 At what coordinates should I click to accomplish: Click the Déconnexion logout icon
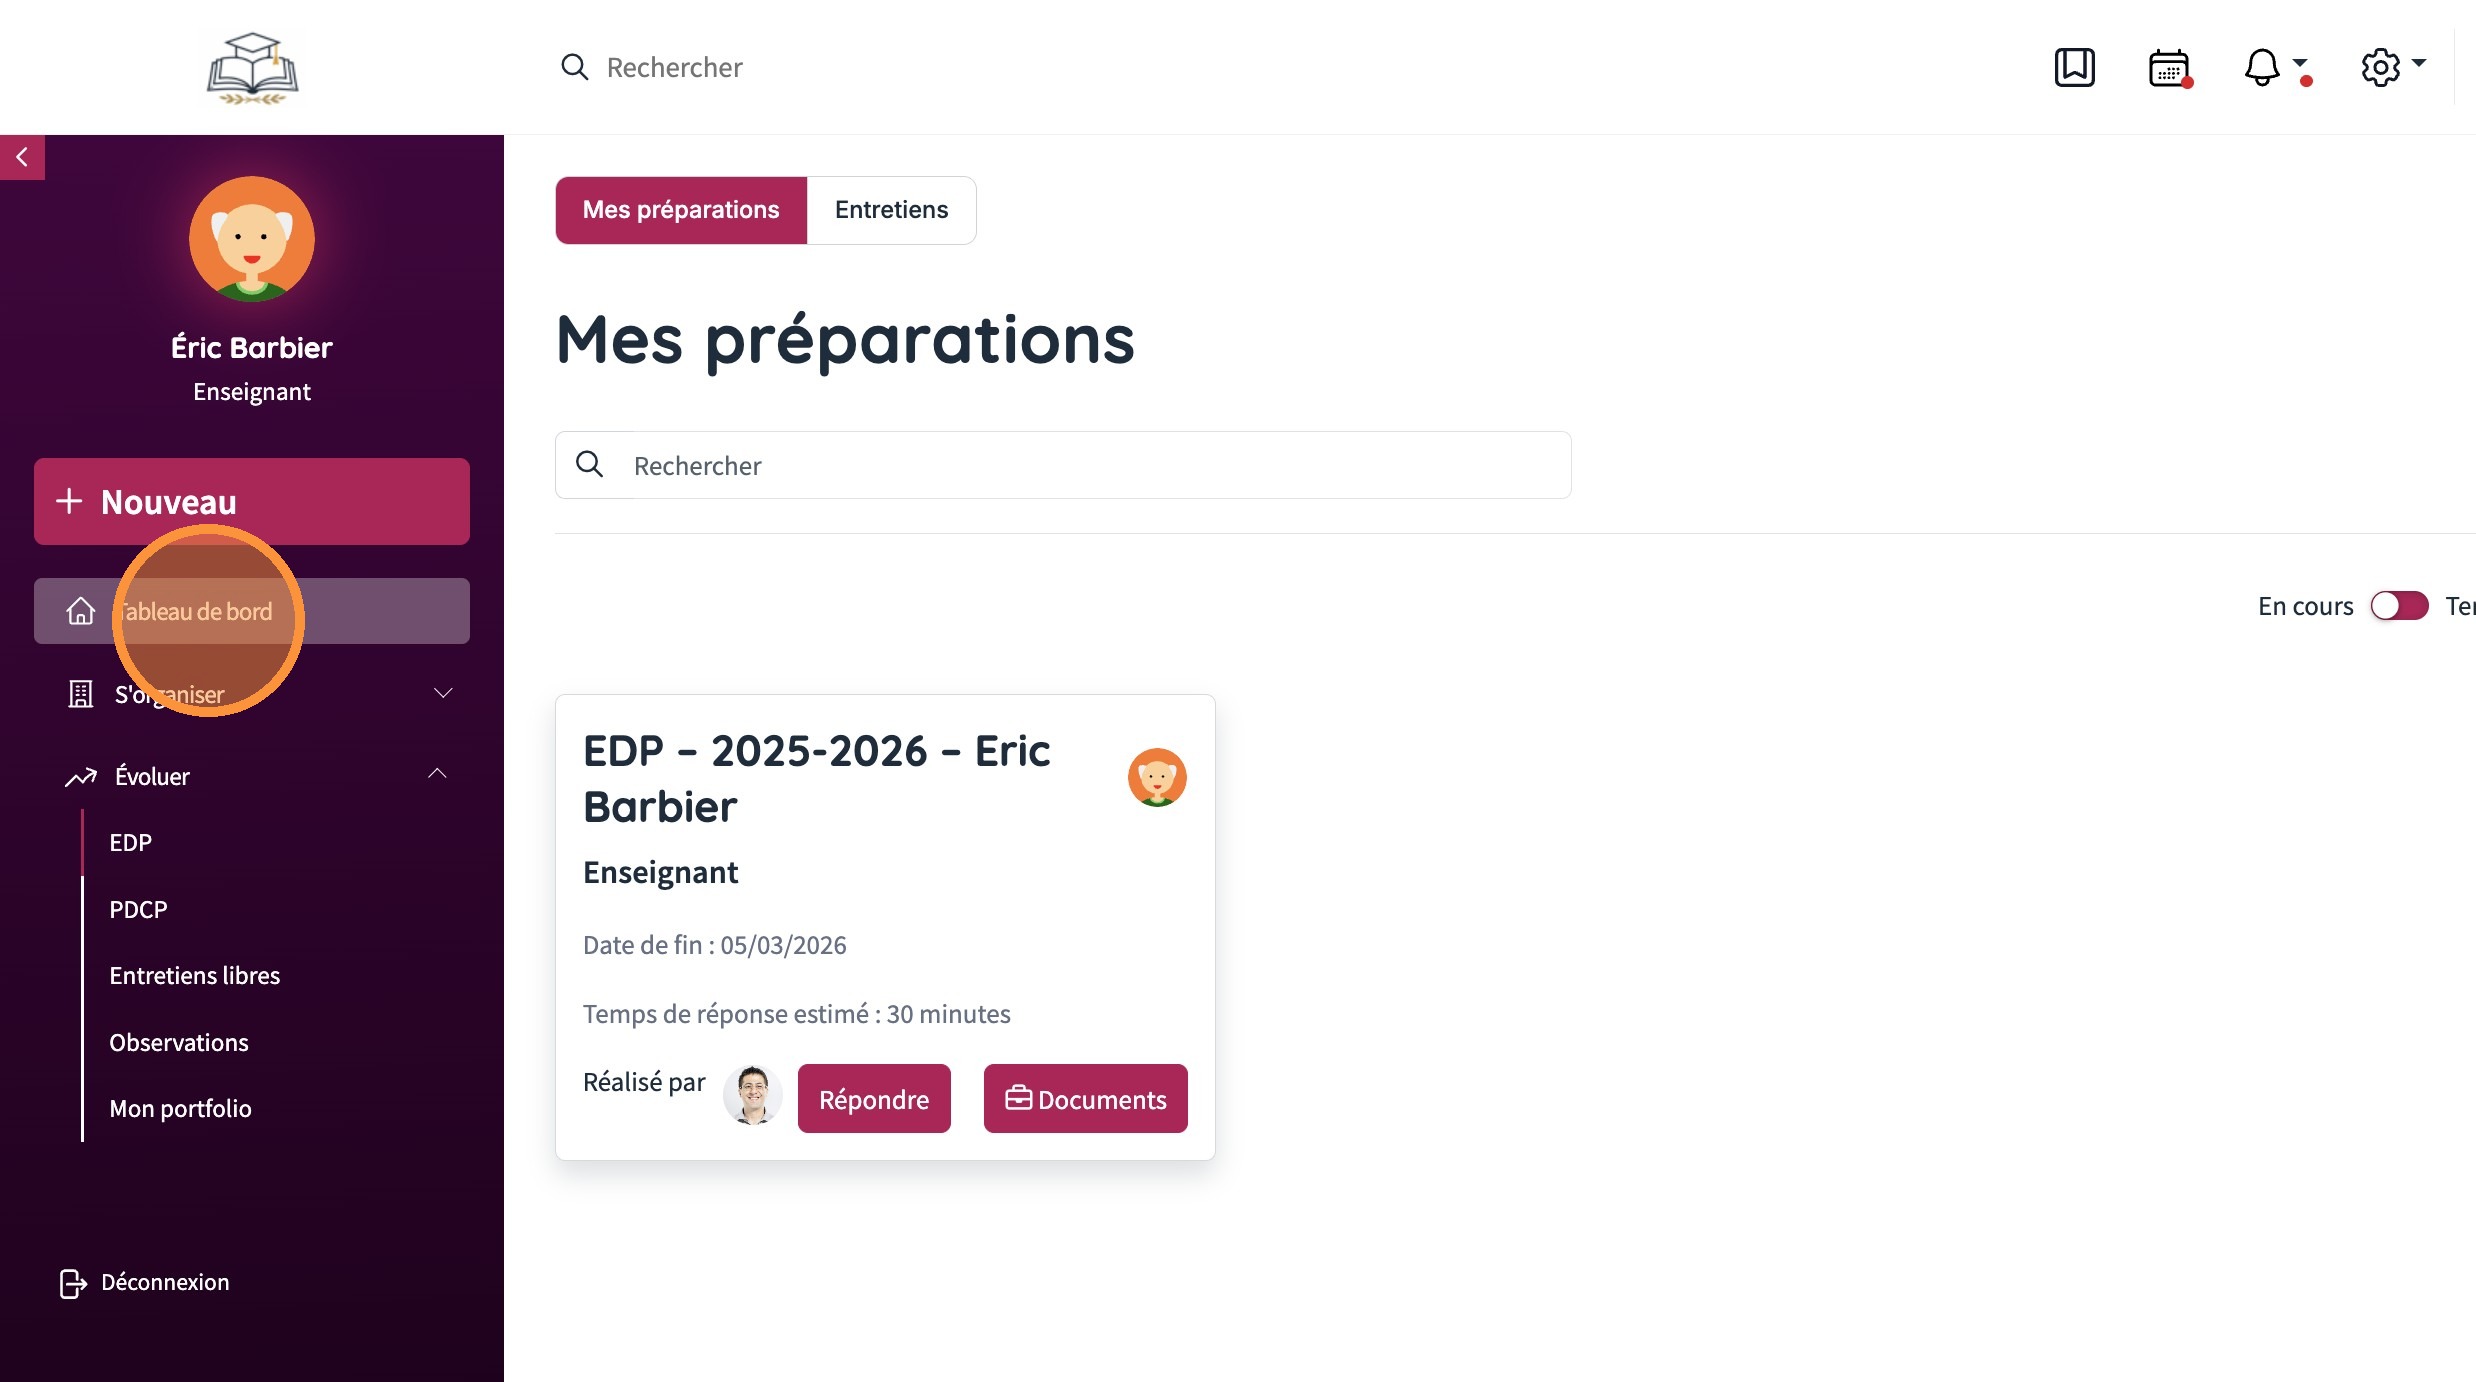72,1283
